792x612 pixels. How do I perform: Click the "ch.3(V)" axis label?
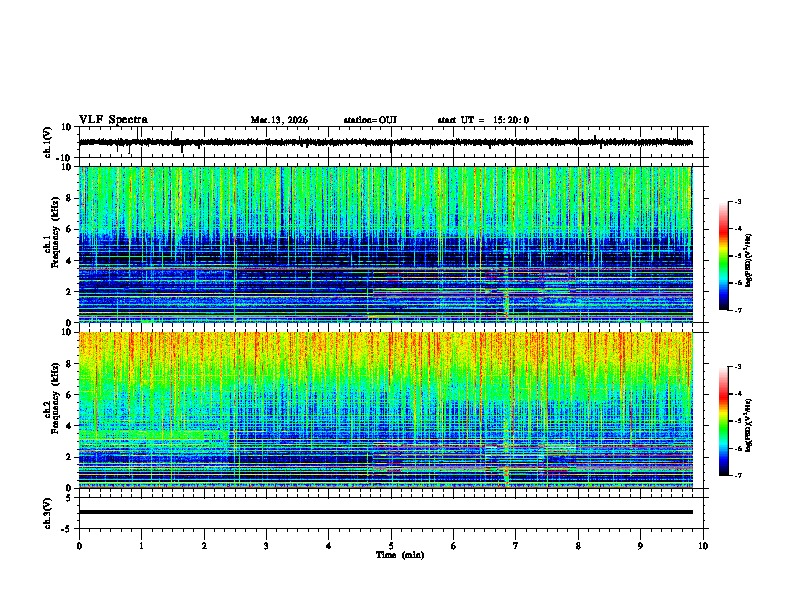click(48, 513)
